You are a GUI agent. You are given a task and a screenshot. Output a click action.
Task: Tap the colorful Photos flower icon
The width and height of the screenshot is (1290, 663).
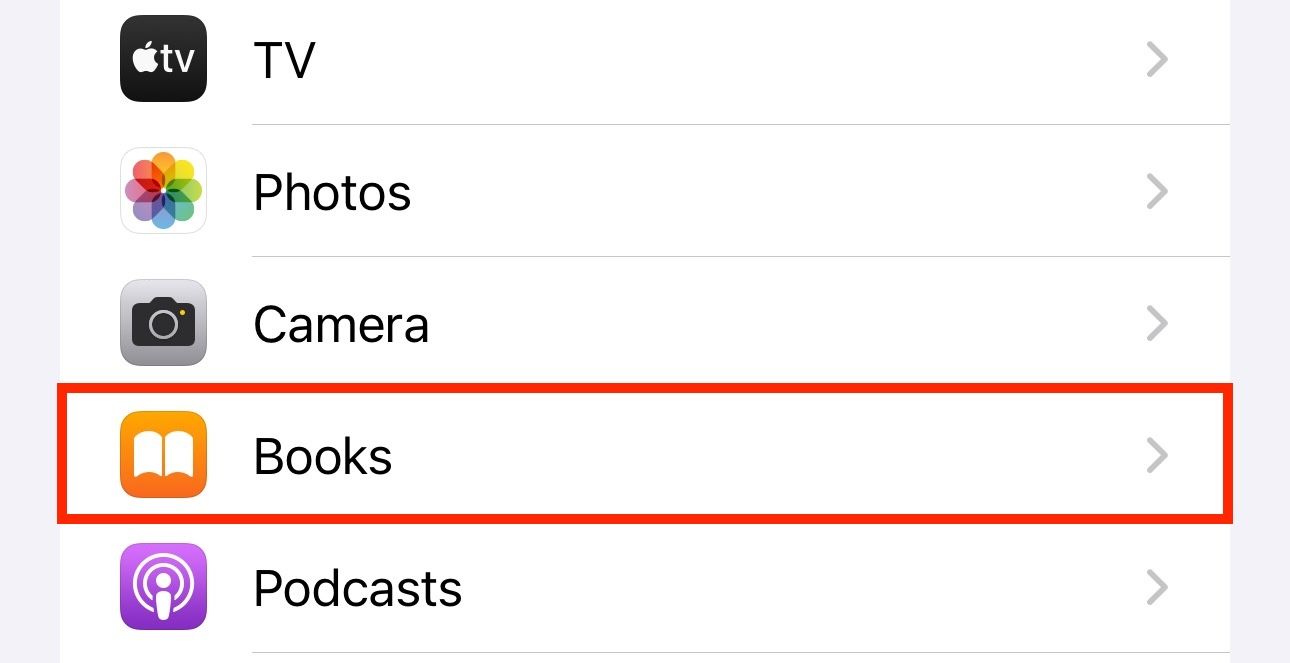tap(163, 191)
